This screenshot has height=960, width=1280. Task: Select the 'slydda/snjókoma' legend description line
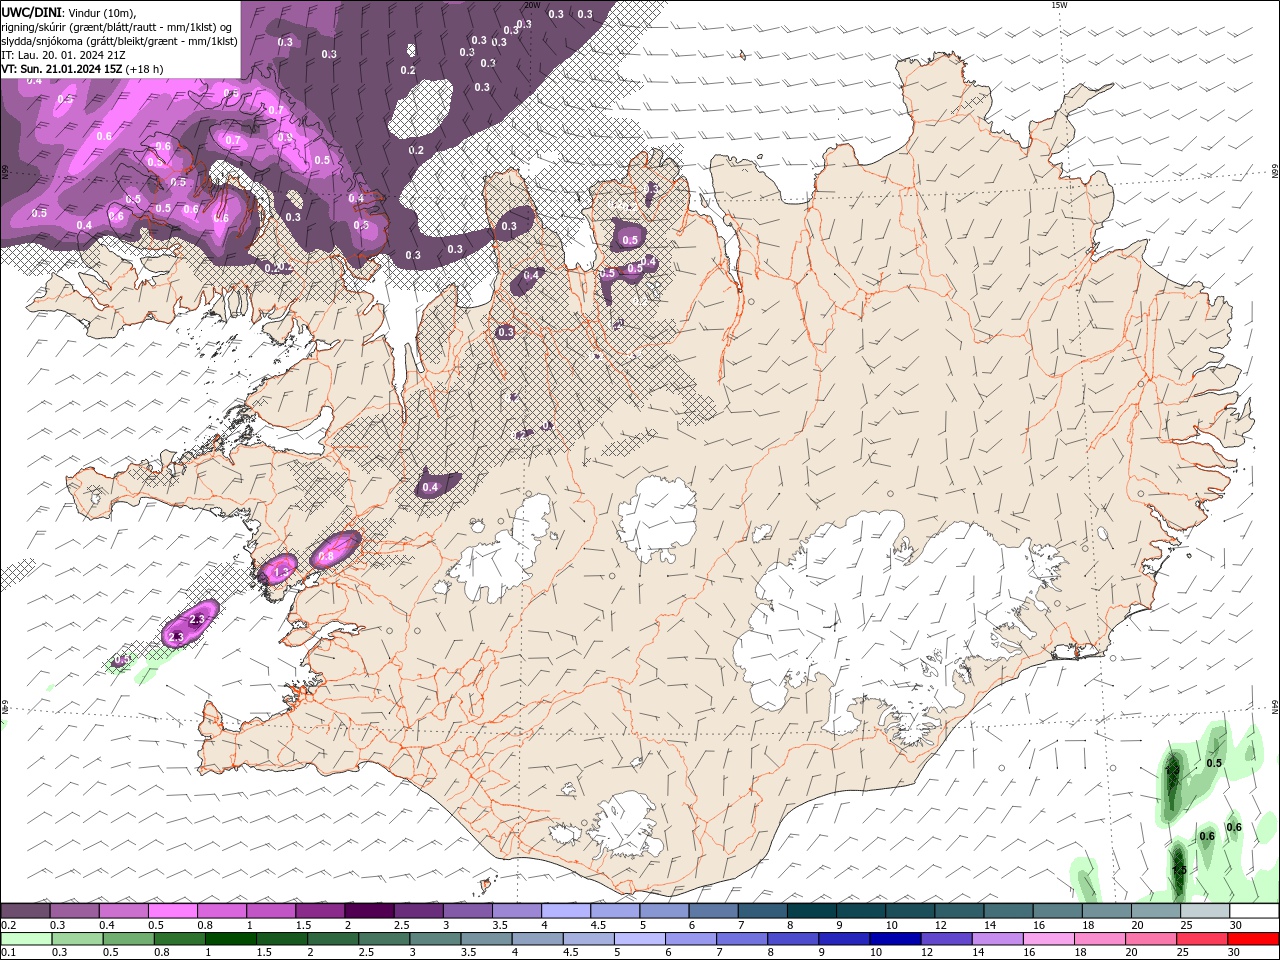point(119,40)
